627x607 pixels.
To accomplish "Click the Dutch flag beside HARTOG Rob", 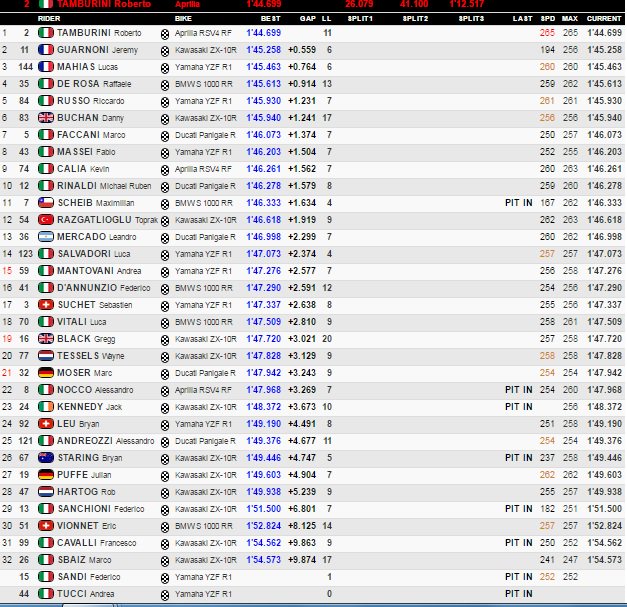I will click(46, 491).
